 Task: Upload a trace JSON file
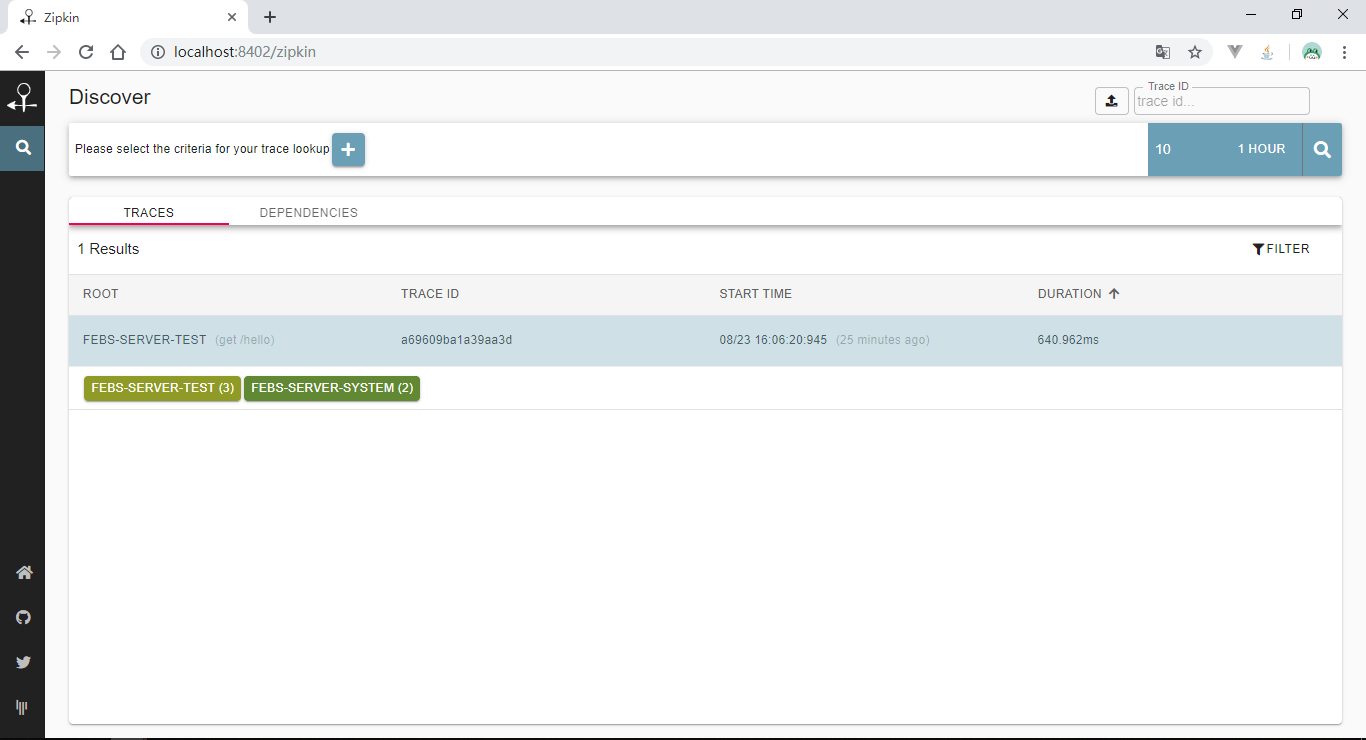(x=1112, y=101)
